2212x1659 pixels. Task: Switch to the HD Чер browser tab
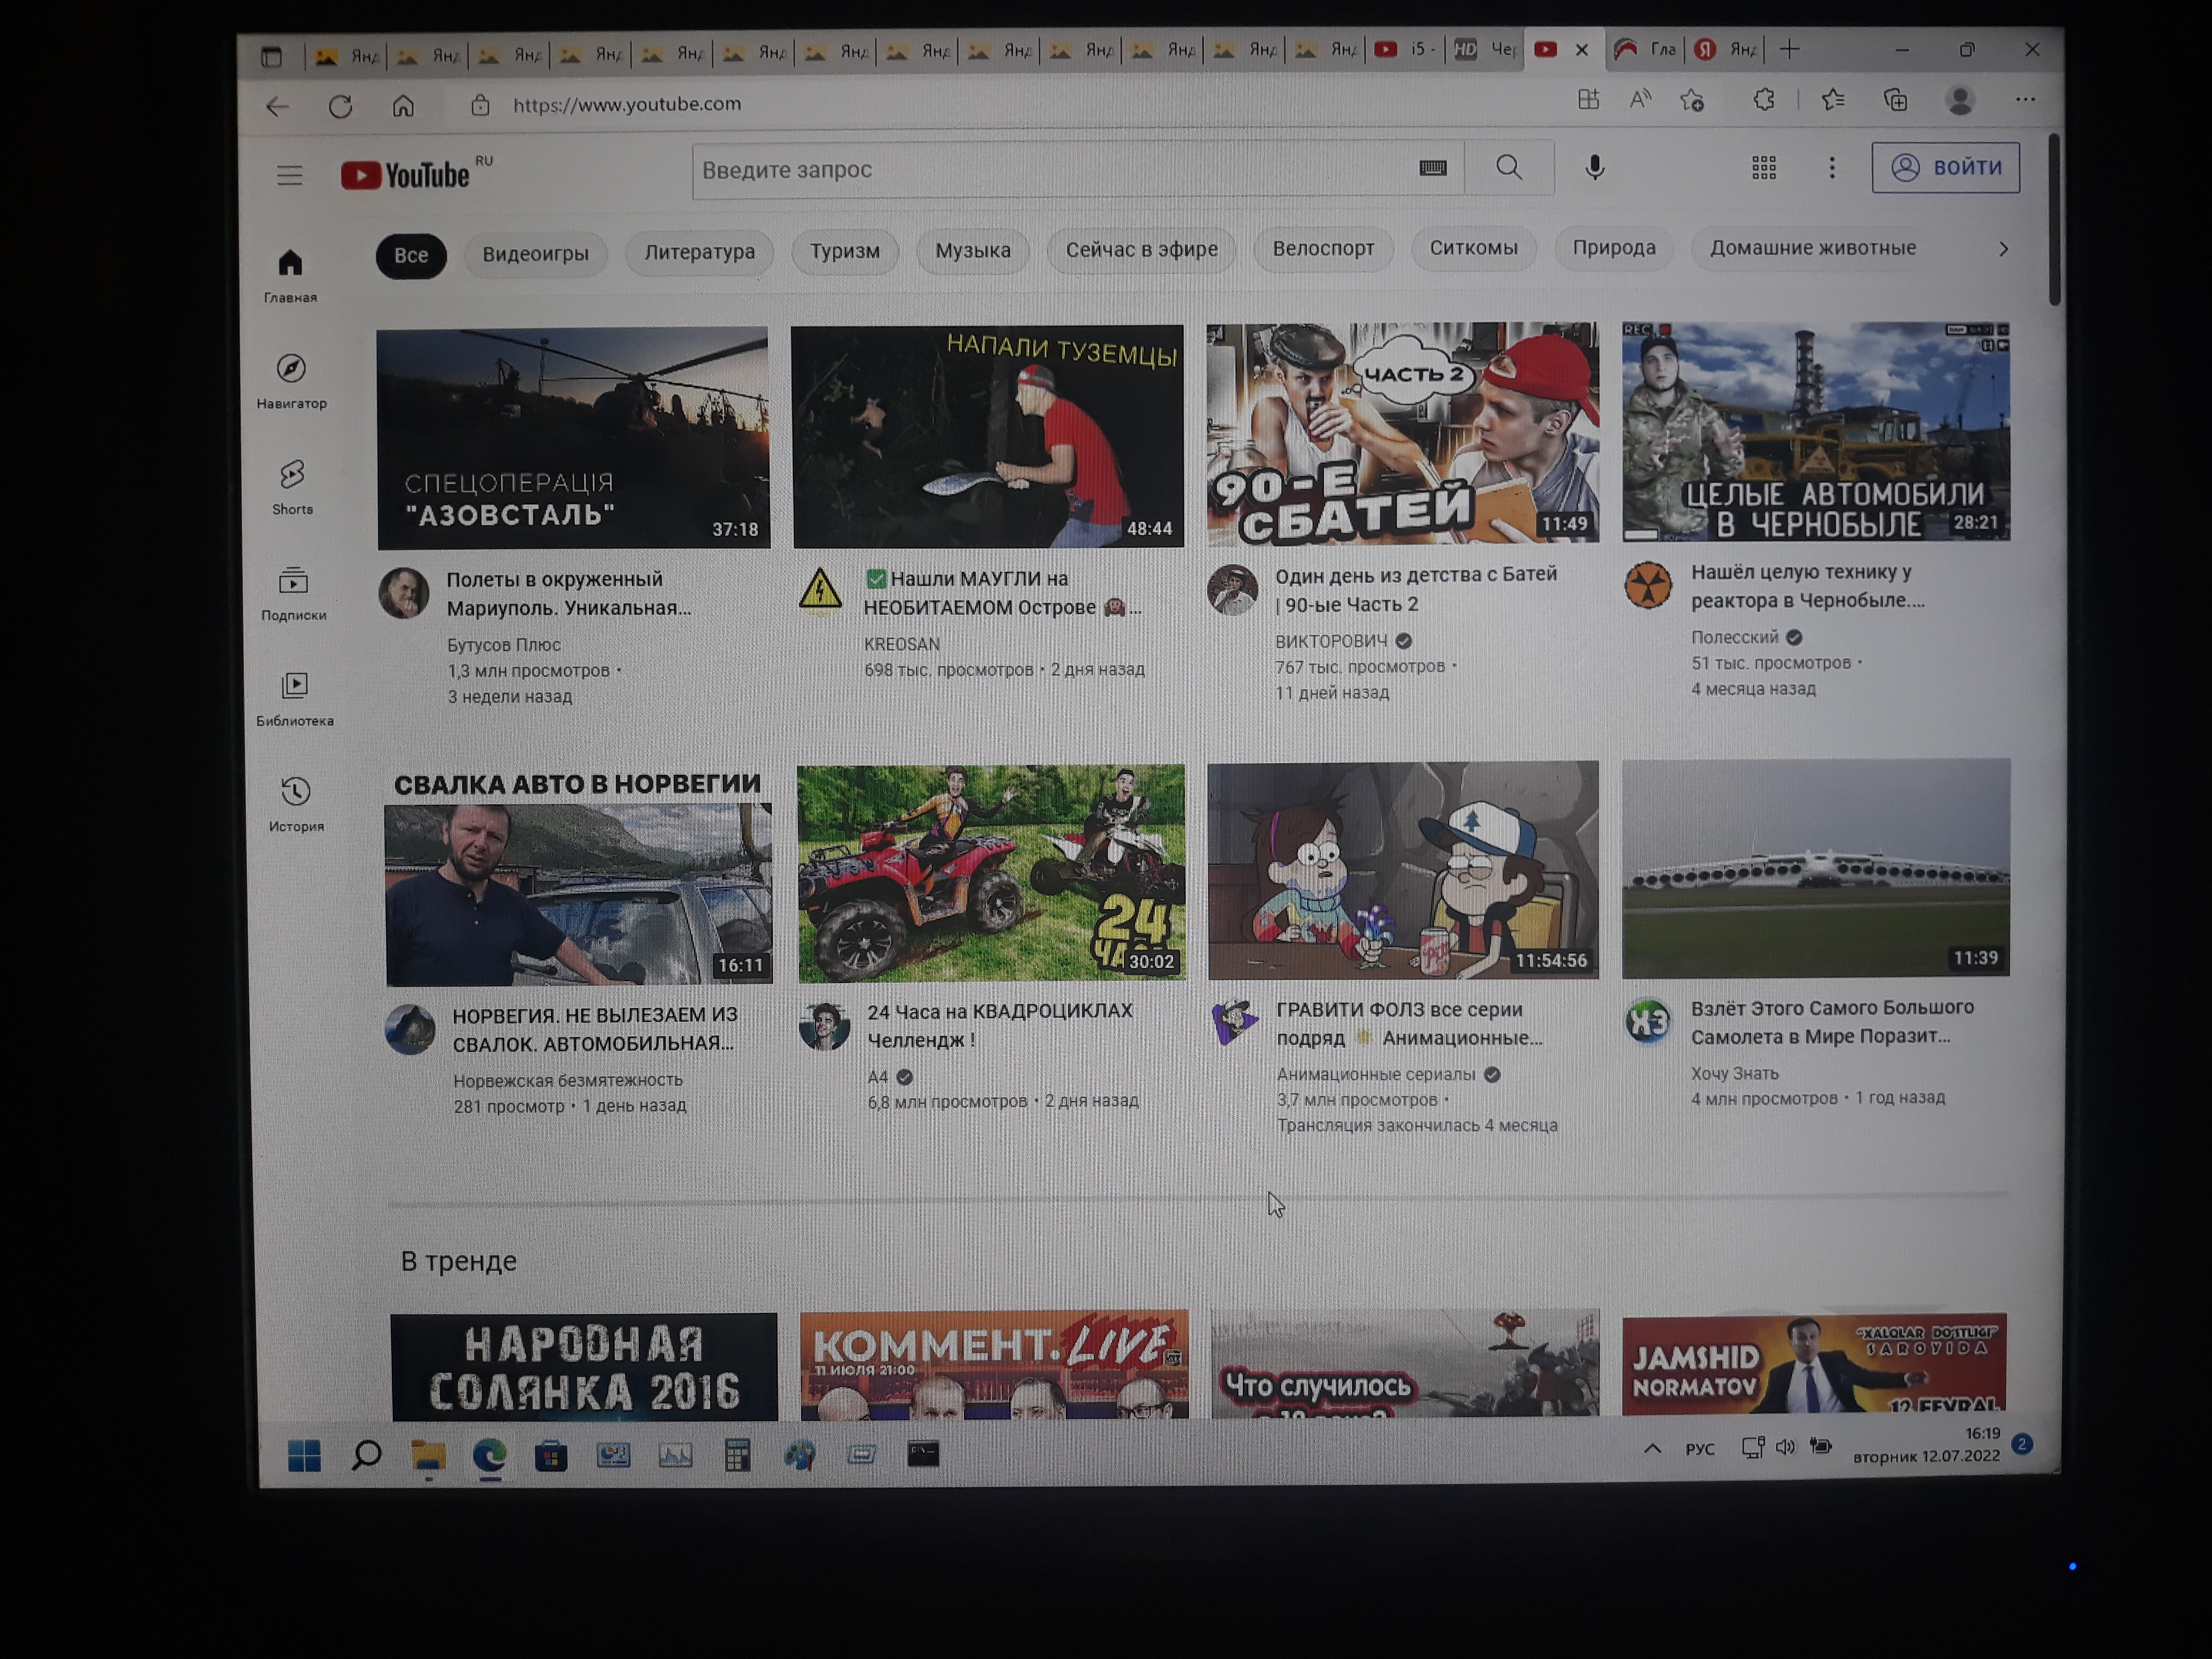pos(1484,49)
